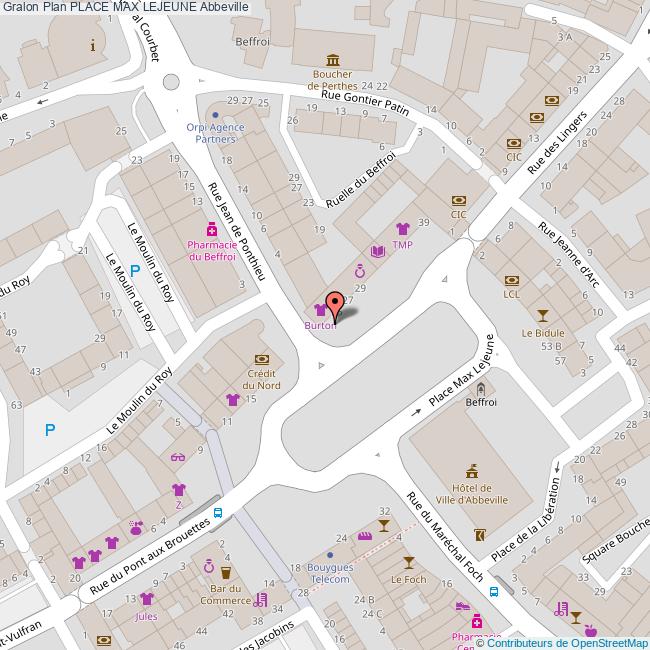
Task: Click the Orpi Agence Partners blue dot
Action: pyautogui.click(x=215, y=115)
